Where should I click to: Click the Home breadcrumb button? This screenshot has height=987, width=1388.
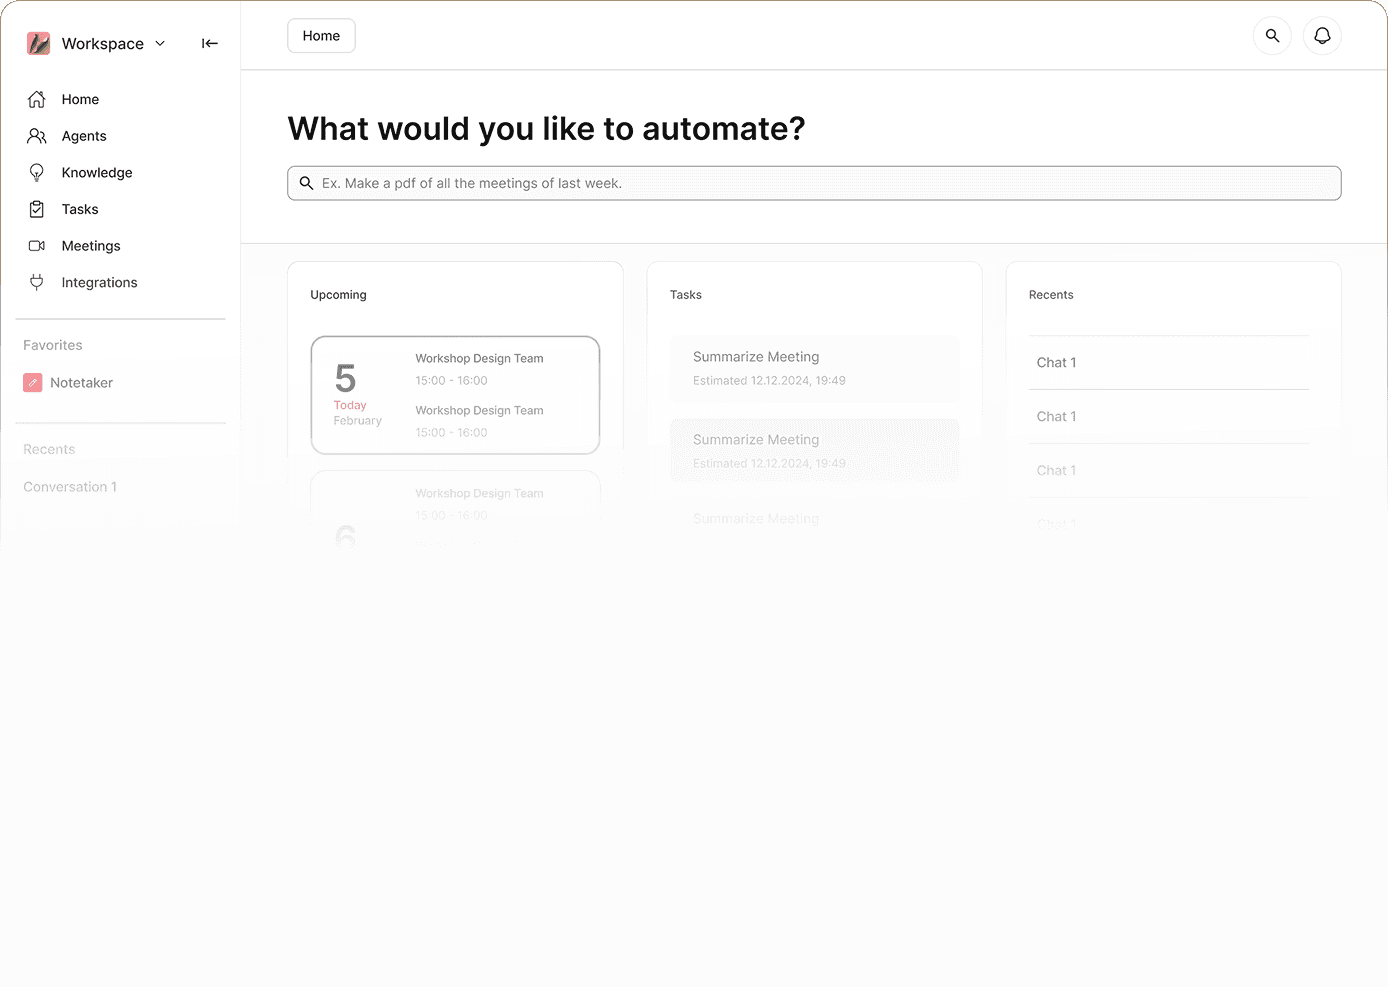(x=321, y=36)
